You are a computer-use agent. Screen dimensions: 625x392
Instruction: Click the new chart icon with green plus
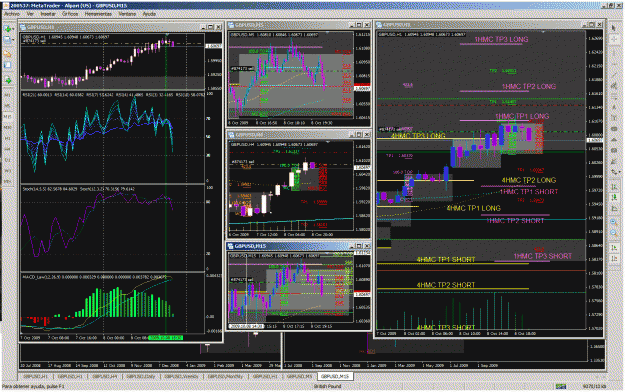7,29
